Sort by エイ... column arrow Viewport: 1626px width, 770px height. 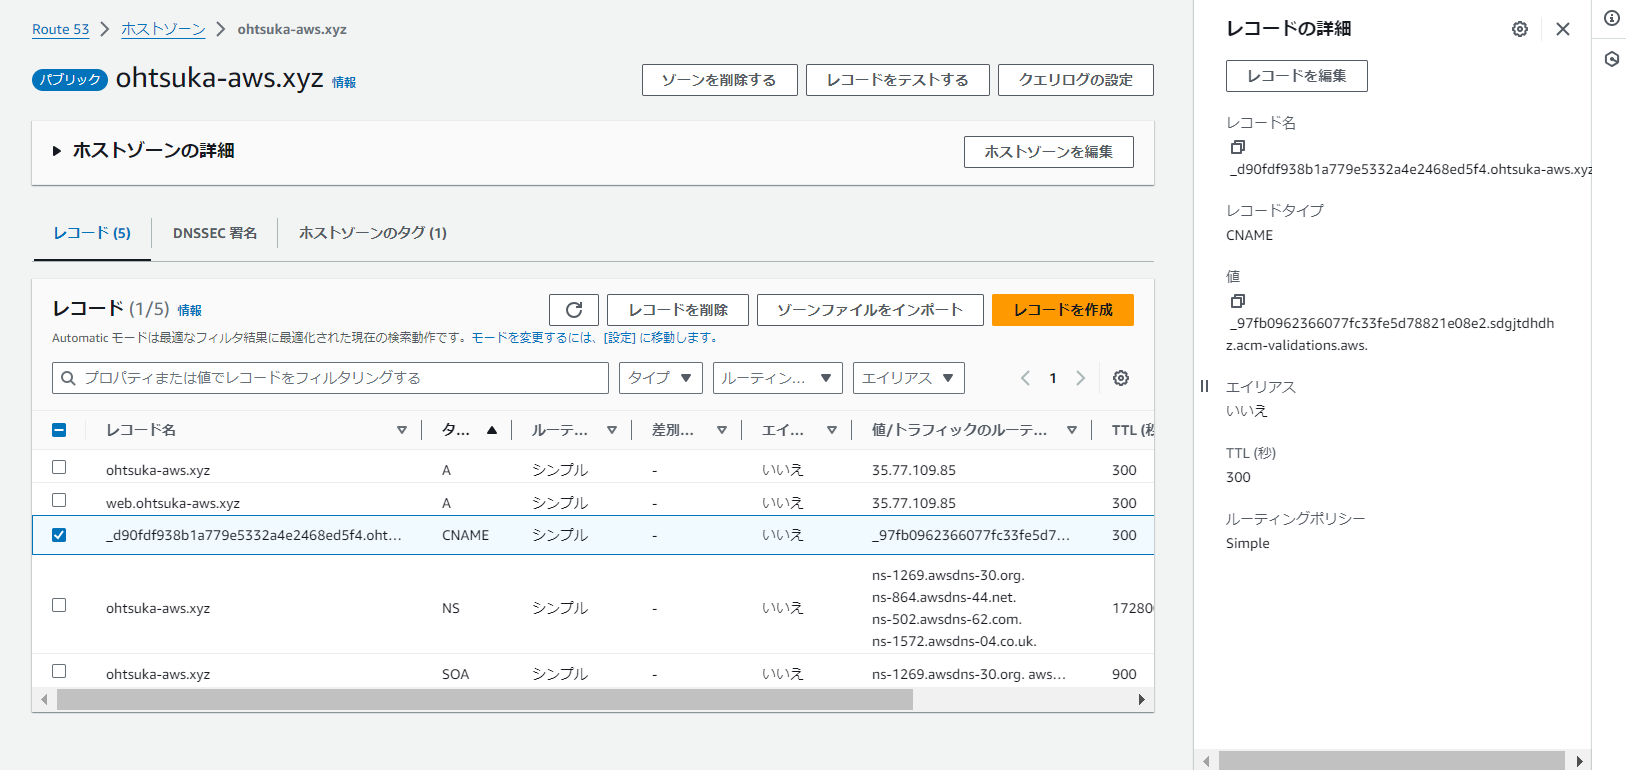[832, 430]
